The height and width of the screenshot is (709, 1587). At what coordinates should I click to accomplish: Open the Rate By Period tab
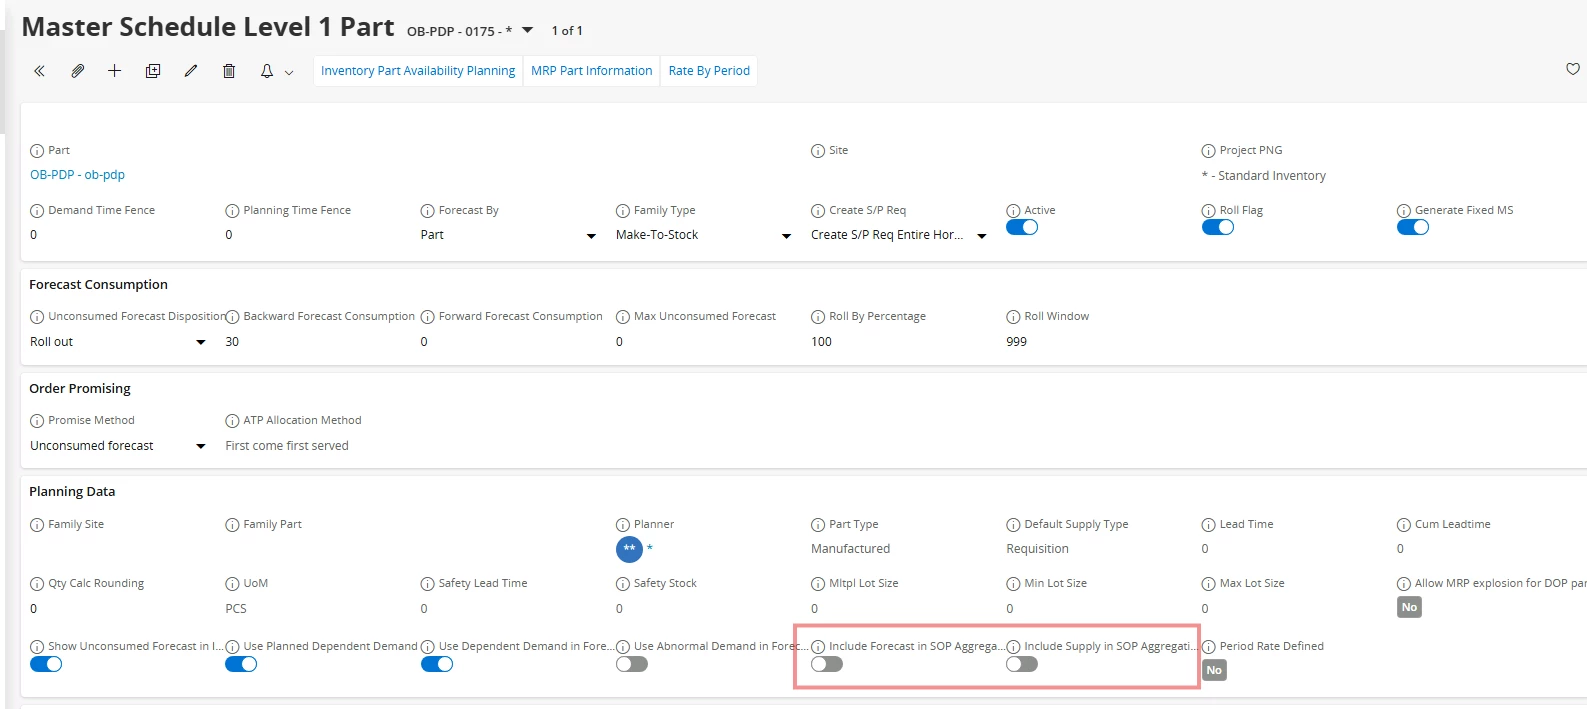709,71
